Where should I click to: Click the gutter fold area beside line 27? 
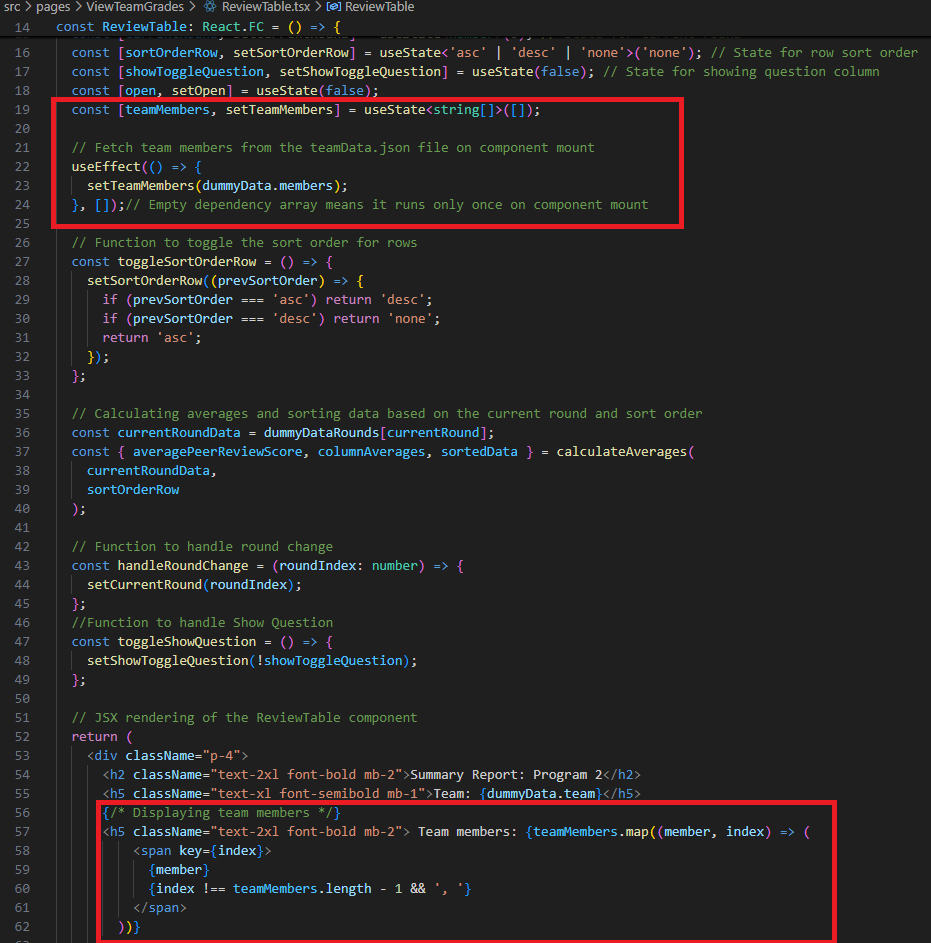[x=46, y=261]
